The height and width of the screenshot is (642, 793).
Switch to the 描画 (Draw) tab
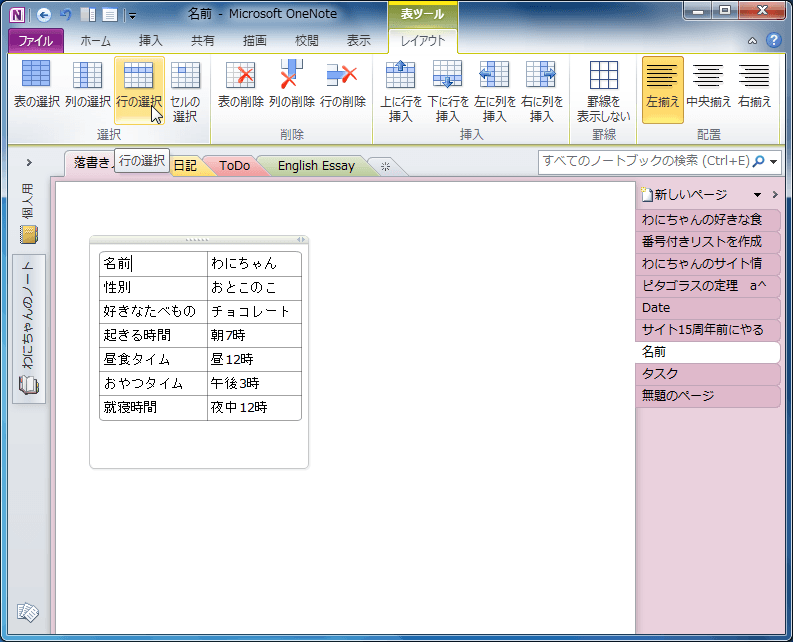[254, 41]
